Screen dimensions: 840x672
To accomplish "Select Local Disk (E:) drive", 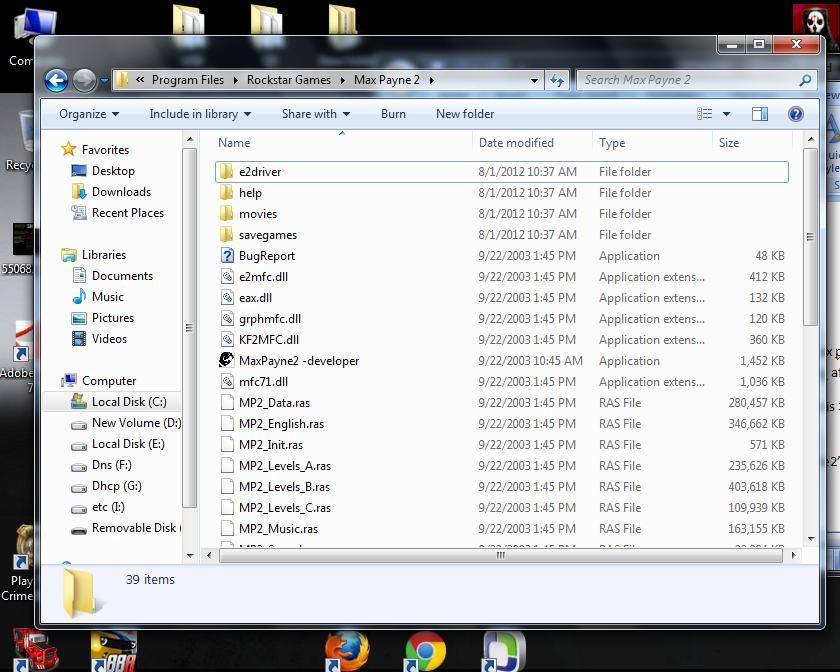I will click(x=128, y=444).
